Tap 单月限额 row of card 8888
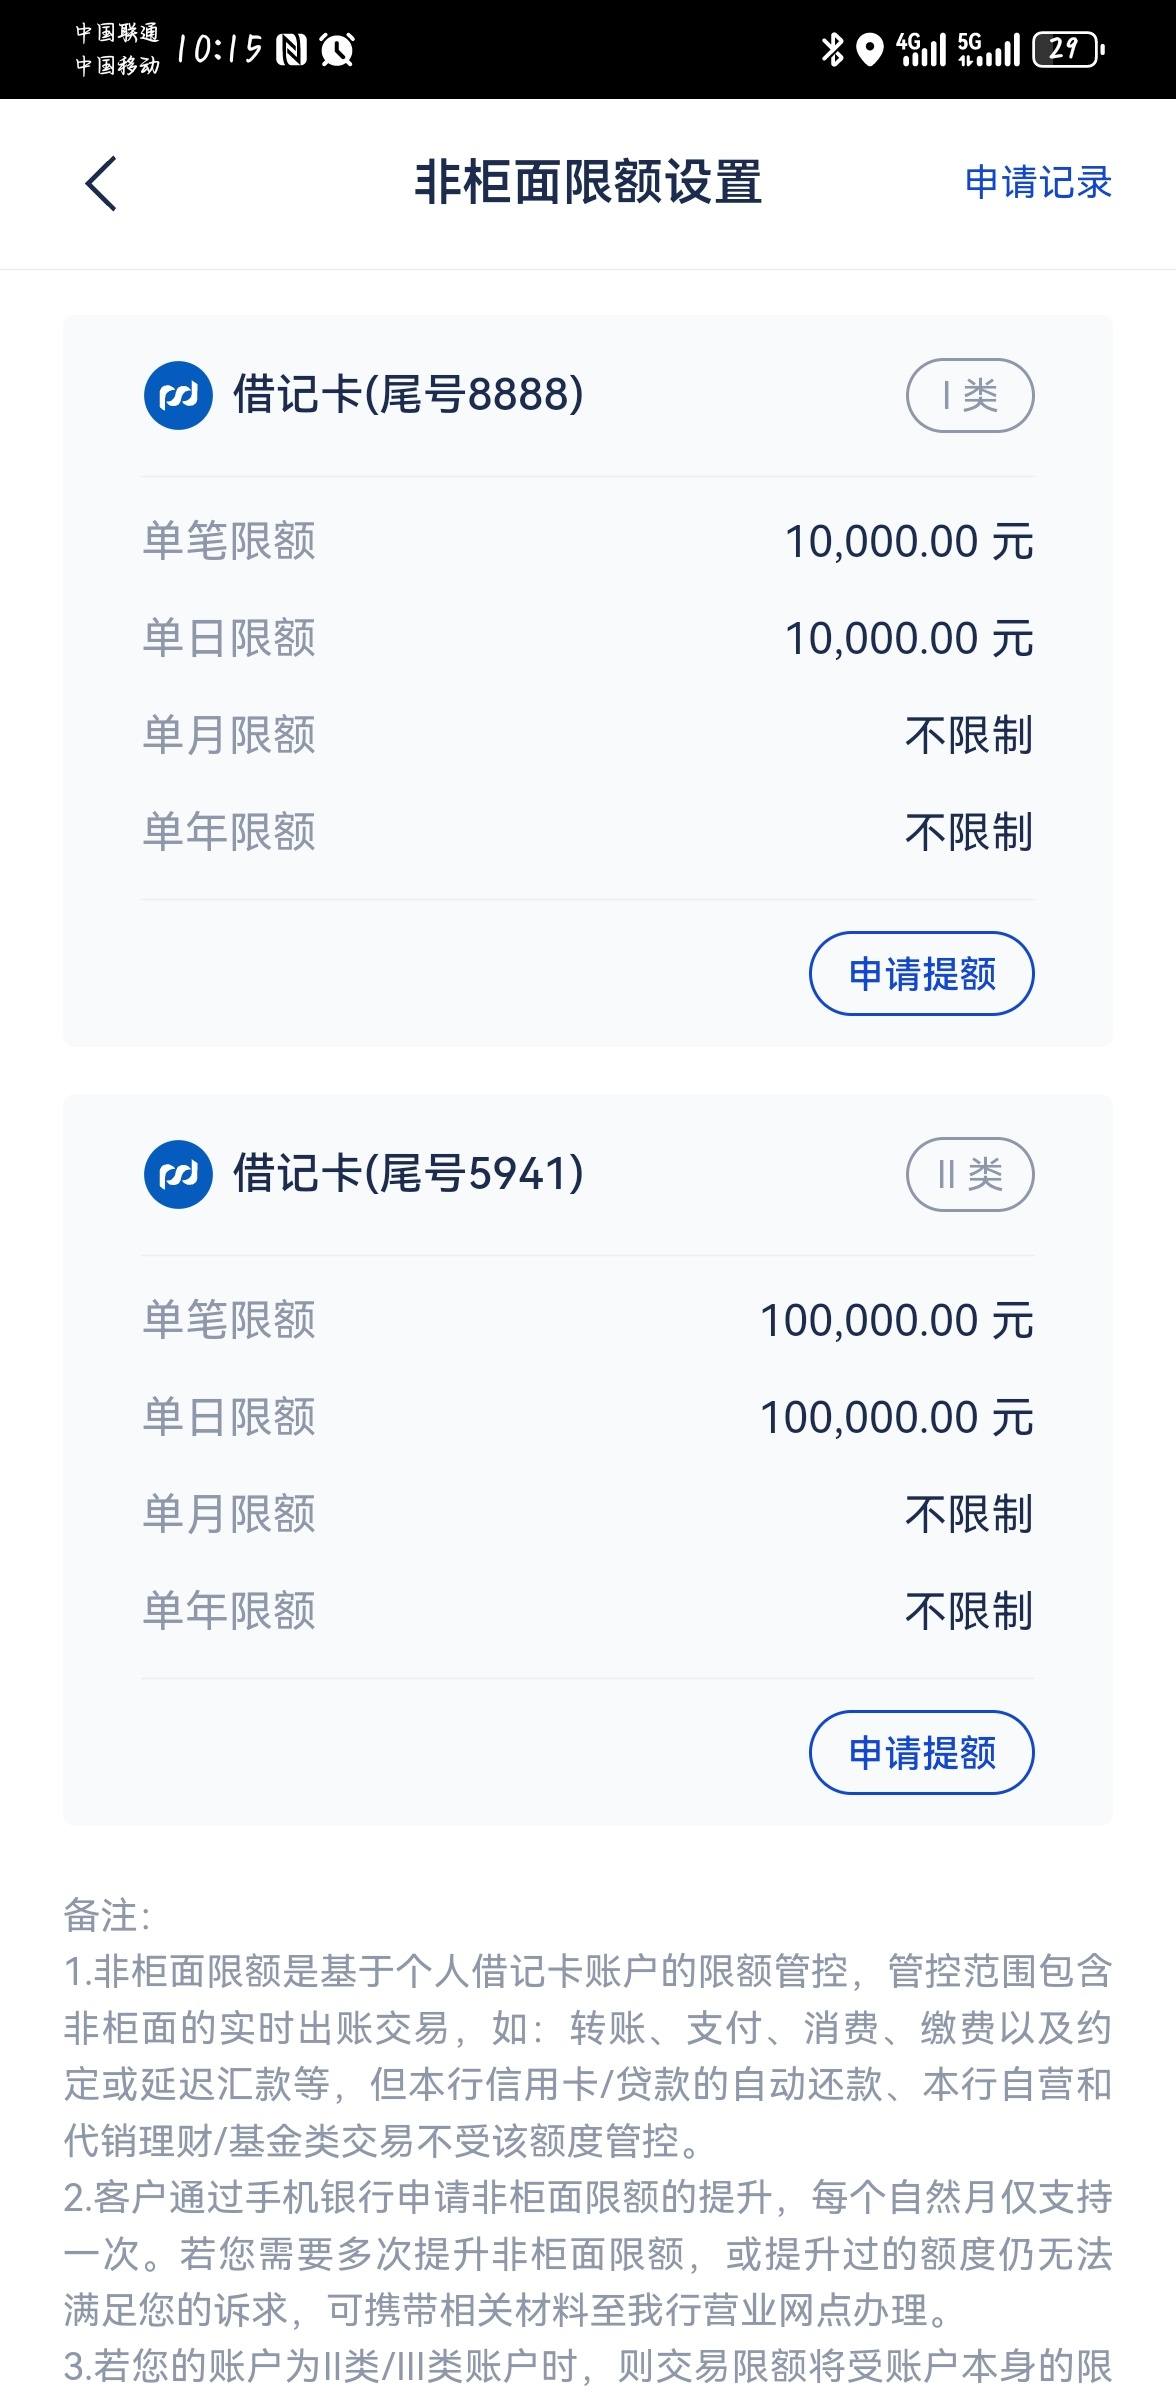Viewport: 1176px width, 2400px height. click(x=587, y=735)
